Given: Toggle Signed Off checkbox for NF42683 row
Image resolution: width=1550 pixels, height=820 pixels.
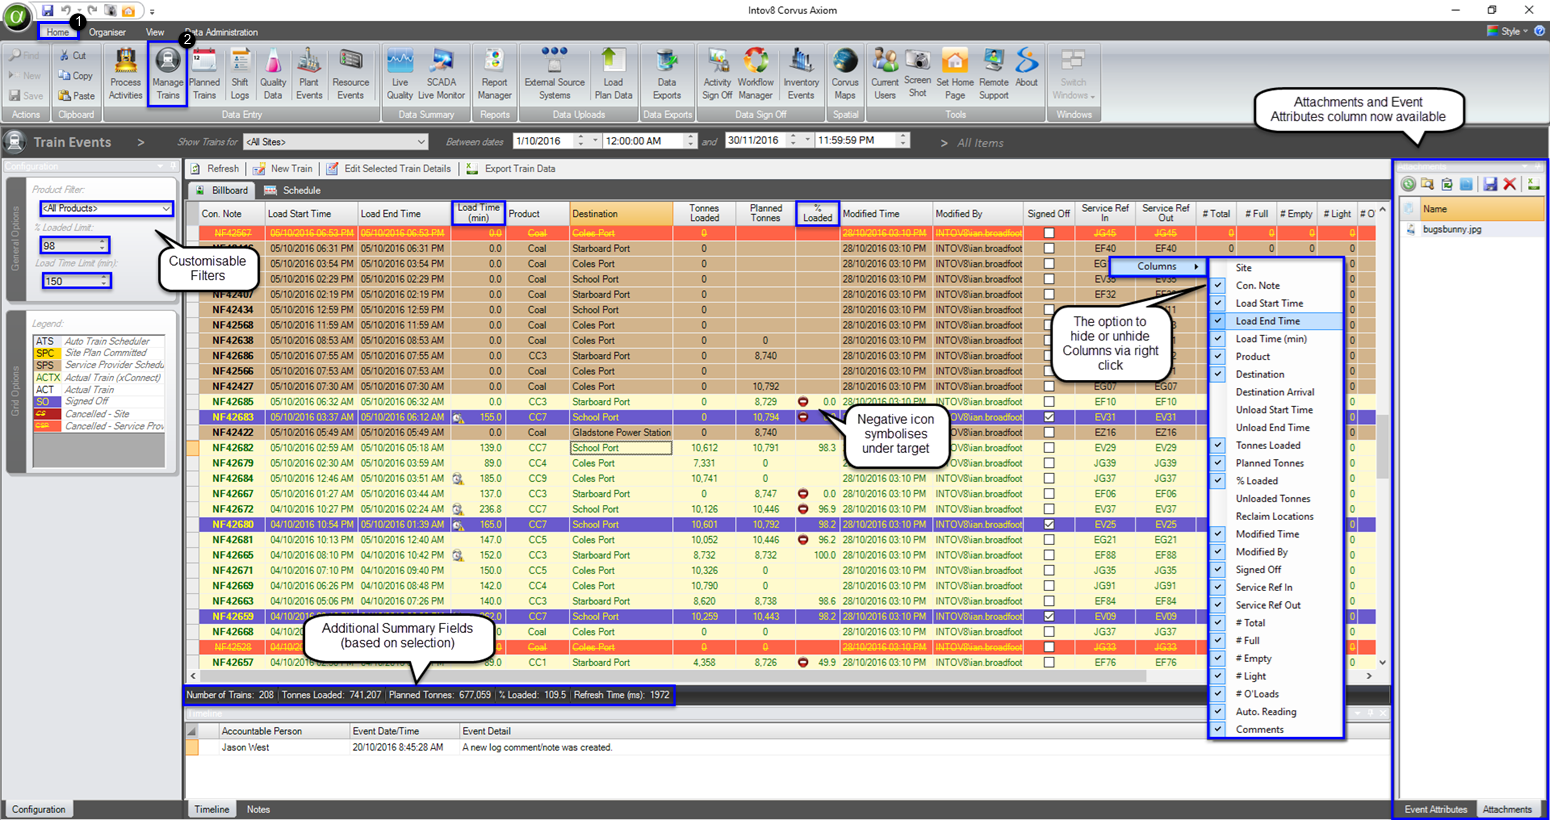Looking at the screenshot, I should (1049, 417).
